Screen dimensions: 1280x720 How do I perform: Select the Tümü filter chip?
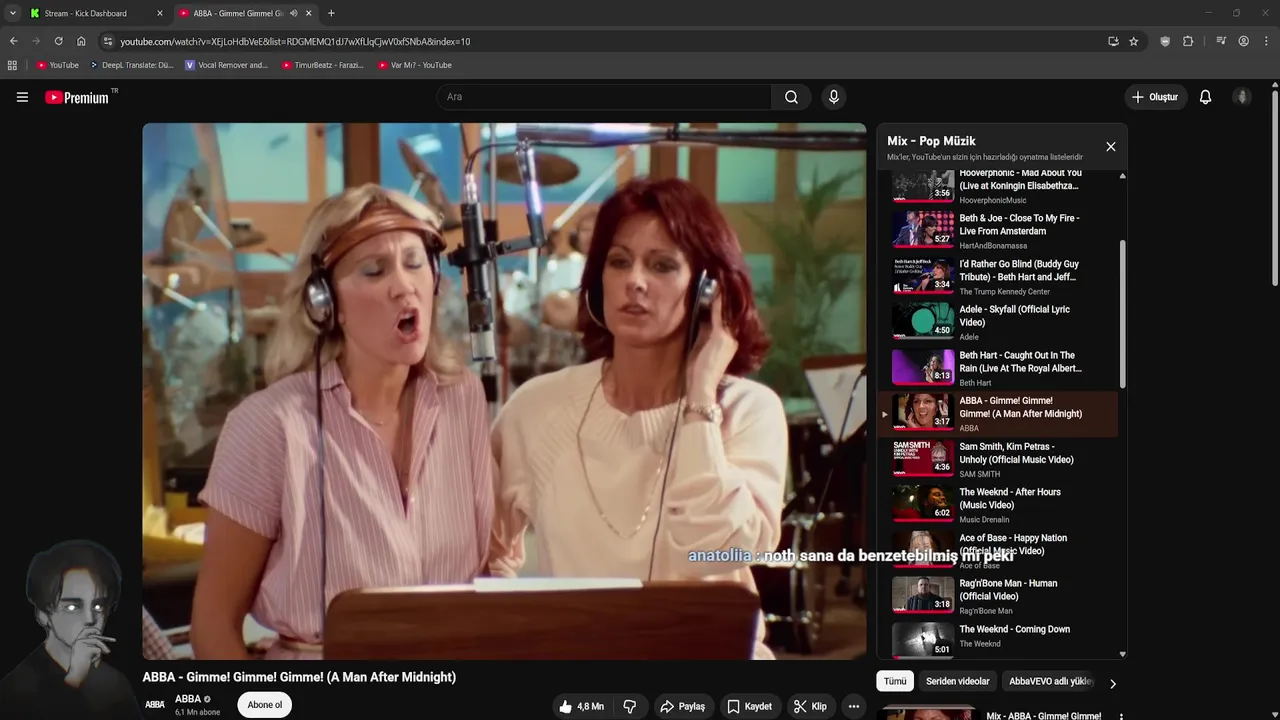pos(895,681)
